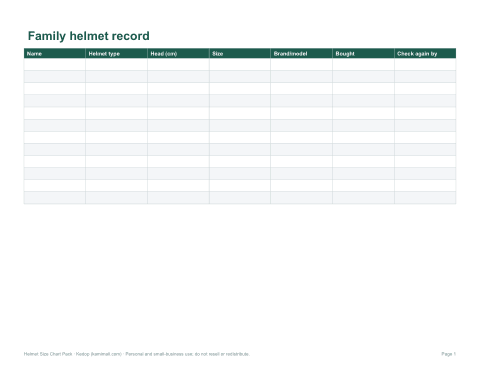Click the 'Bought' column header
This screenshot has height=371, width=480.
363,53
